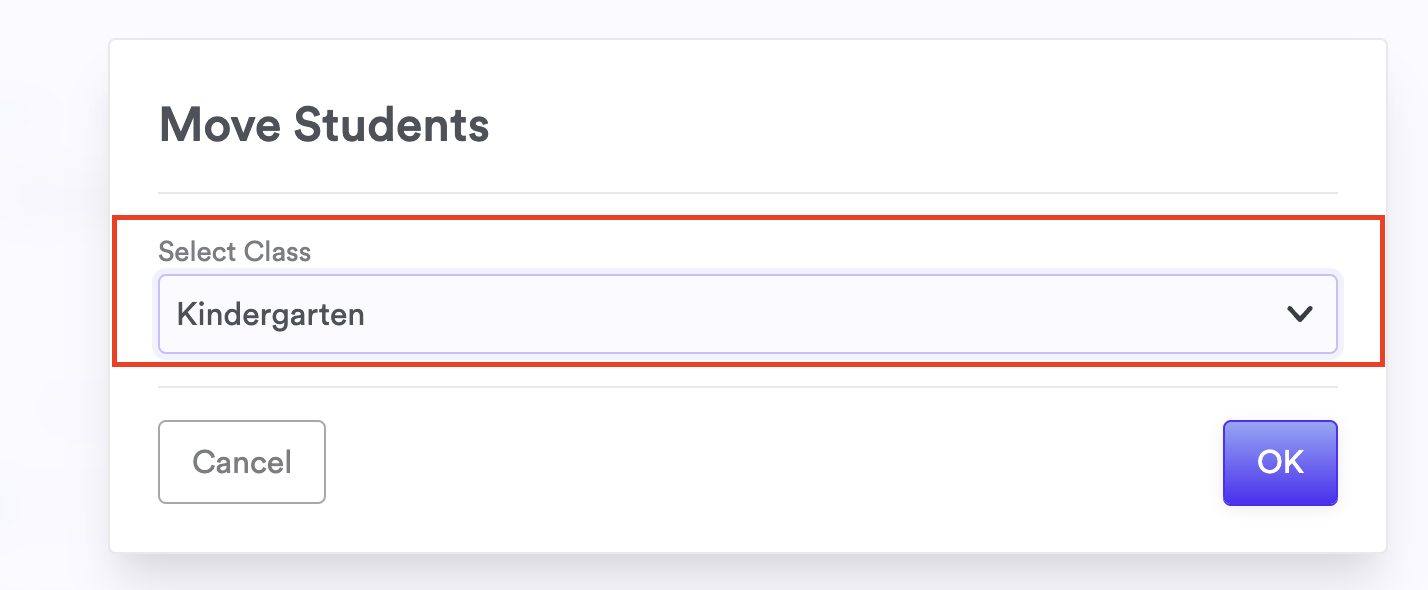Click the Move Students dialog title
Image resolution: width=1428 pixels, height=590 pixels.
click(x=324, y=126)
